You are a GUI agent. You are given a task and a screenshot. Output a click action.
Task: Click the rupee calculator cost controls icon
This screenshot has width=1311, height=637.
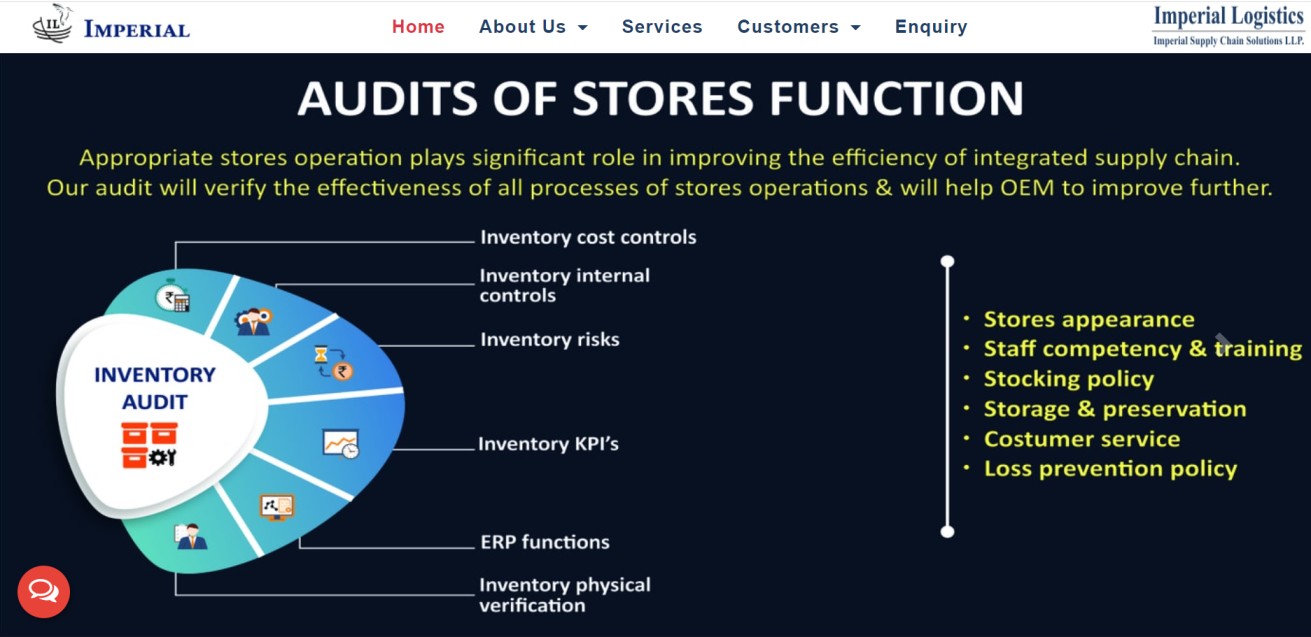(x=172, y=296)
